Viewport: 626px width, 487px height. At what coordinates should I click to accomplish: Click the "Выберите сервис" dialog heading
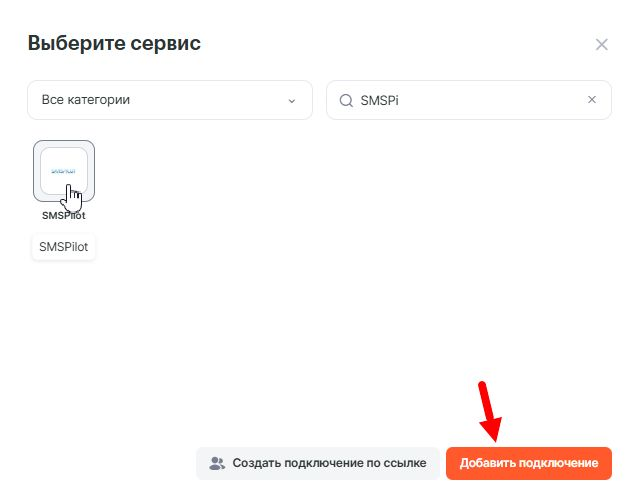[114, 43]
